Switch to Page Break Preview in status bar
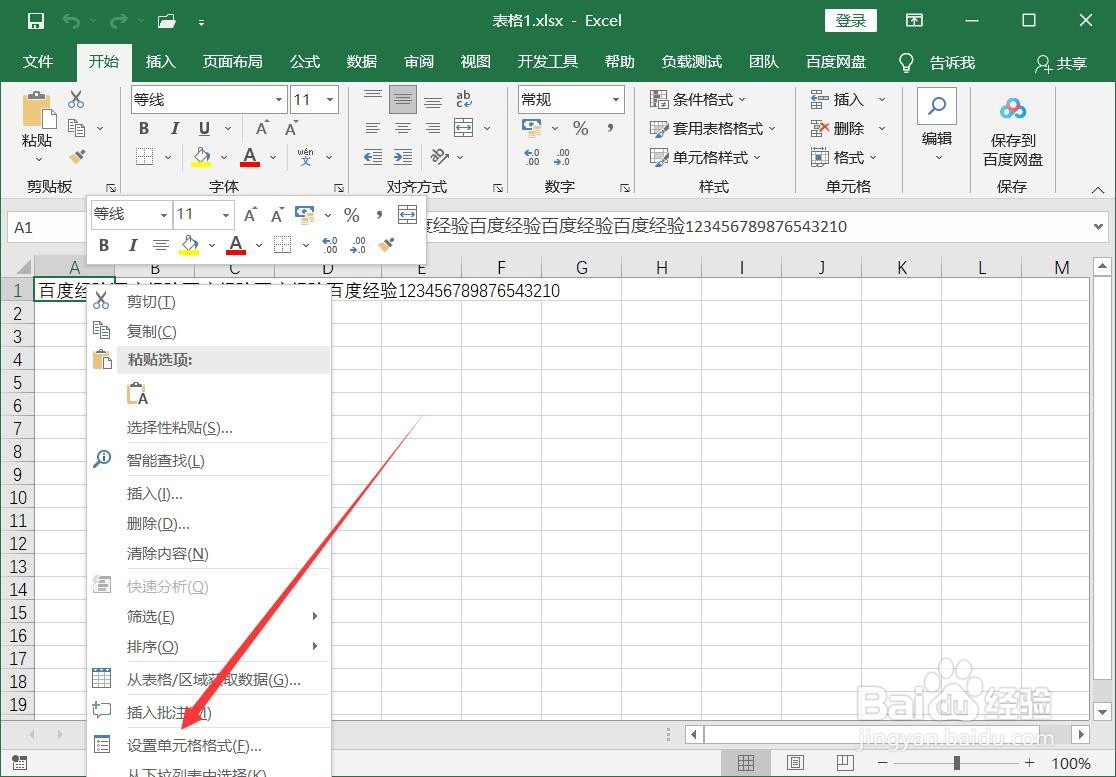This screenshot has width=1116, height=777. coord(845,763)
